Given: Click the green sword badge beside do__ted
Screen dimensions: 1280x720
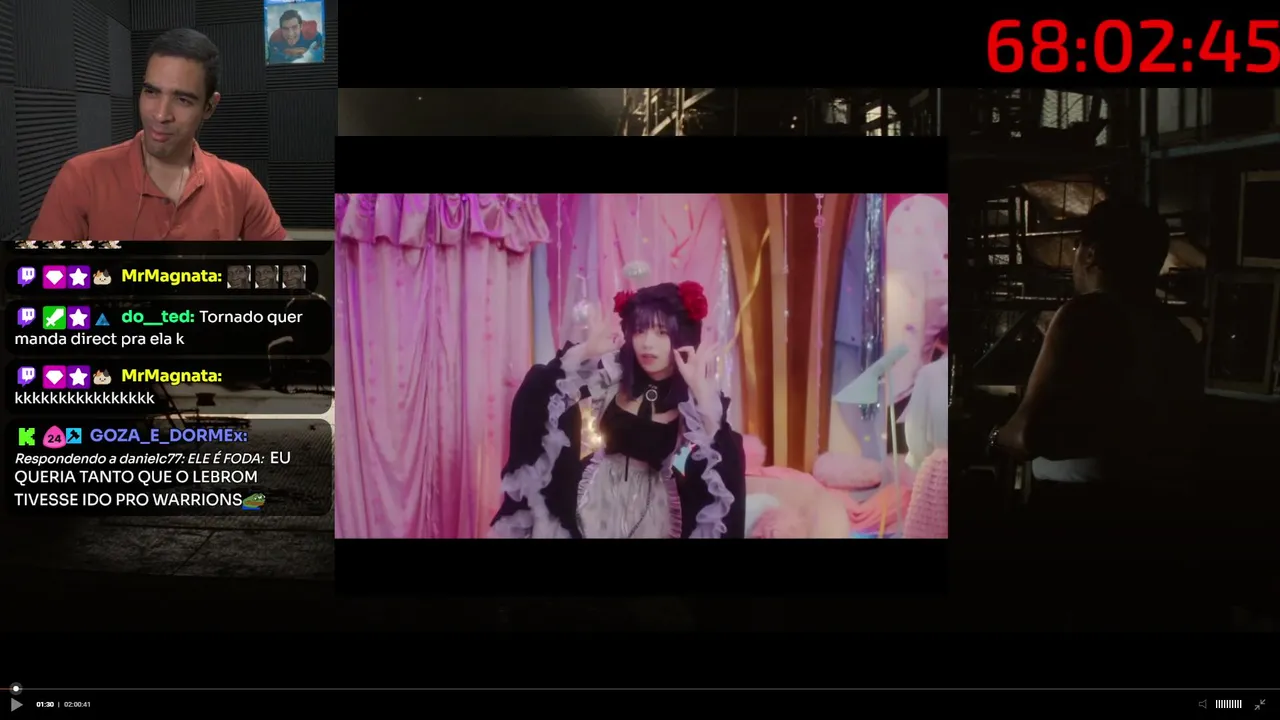Looking at the screenshot, I should (53, 318).
